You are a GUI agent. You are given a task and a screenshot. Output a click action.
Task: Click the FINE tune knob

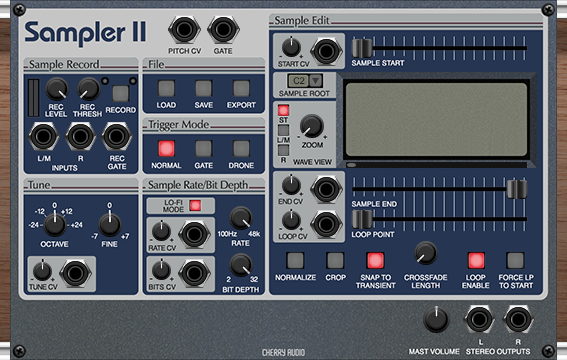tap(110, 224)
